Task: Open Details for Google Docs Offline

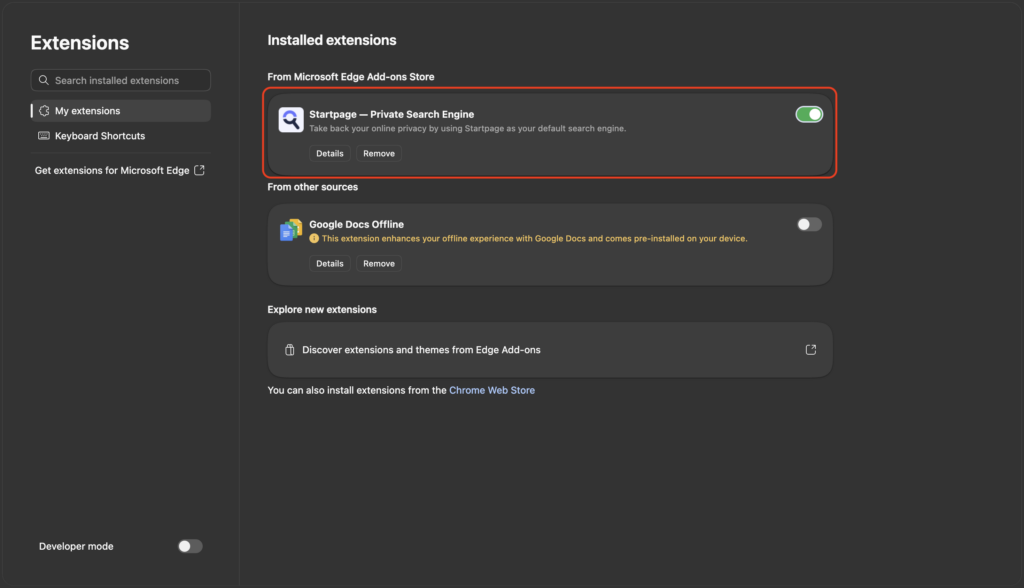Action: [330, 263]
